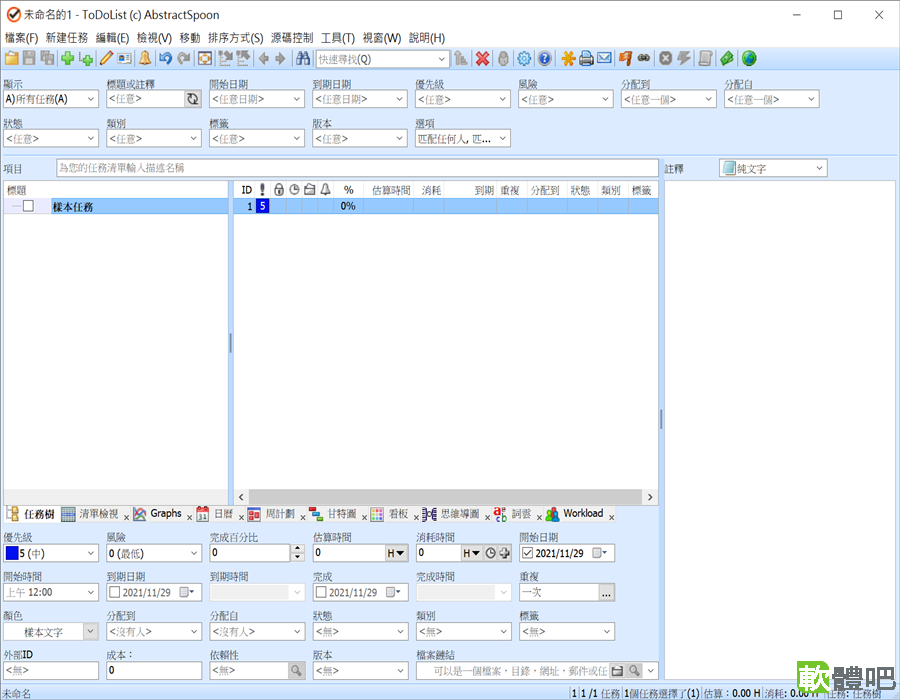The height and width of the screenshot is (700, 900).
Task: Open preferences with the blue gear icon
Action: pyautogui.click(x=524, y=59)
